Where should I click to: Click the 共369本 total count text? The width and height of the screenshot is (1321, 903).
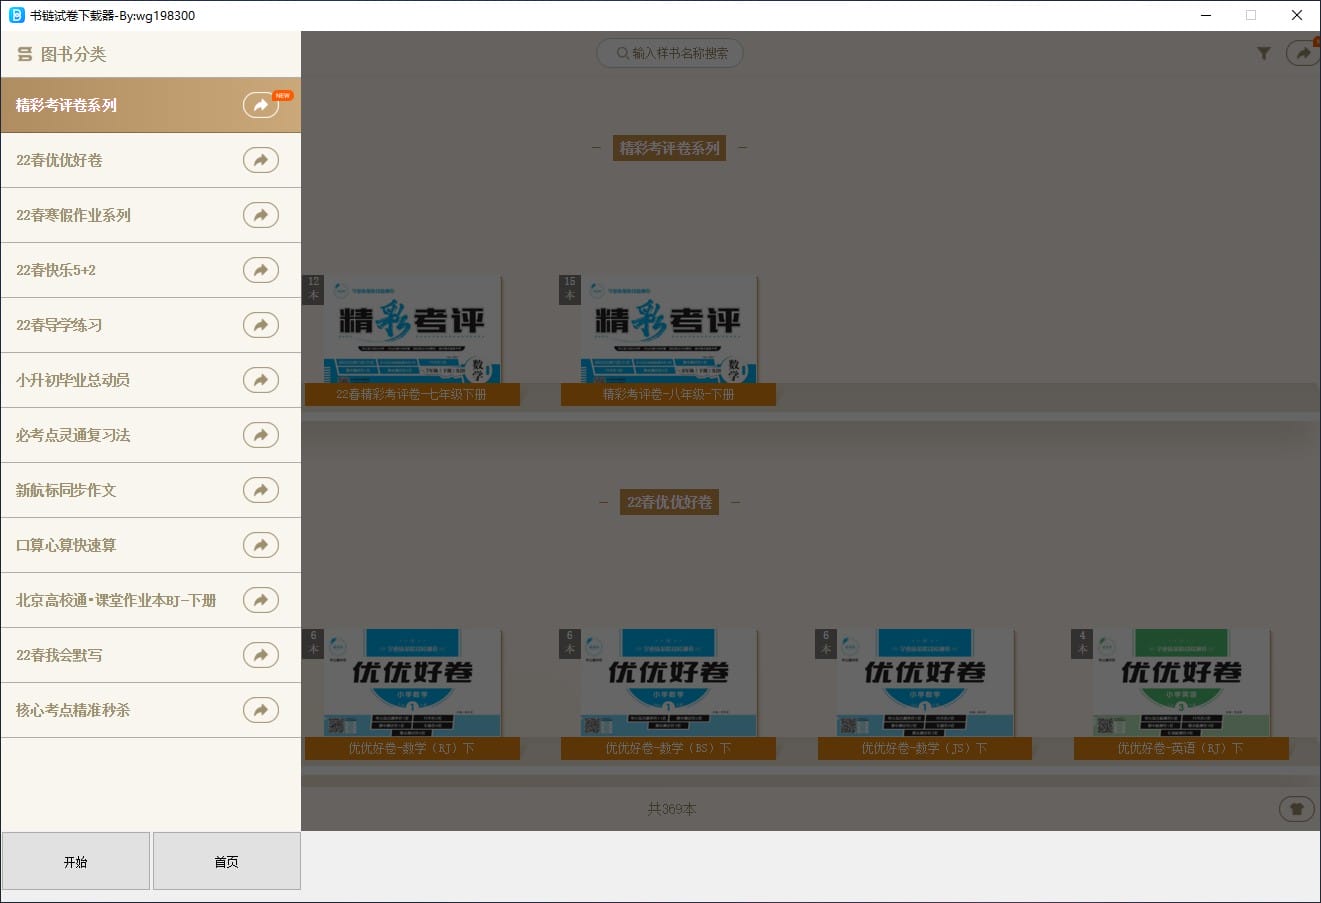pos(671,808)
